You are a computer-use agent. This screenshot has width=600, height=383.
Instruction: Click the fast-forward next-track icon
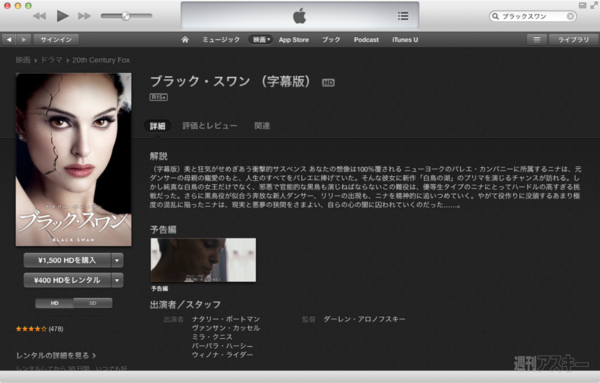coord(84,16)
